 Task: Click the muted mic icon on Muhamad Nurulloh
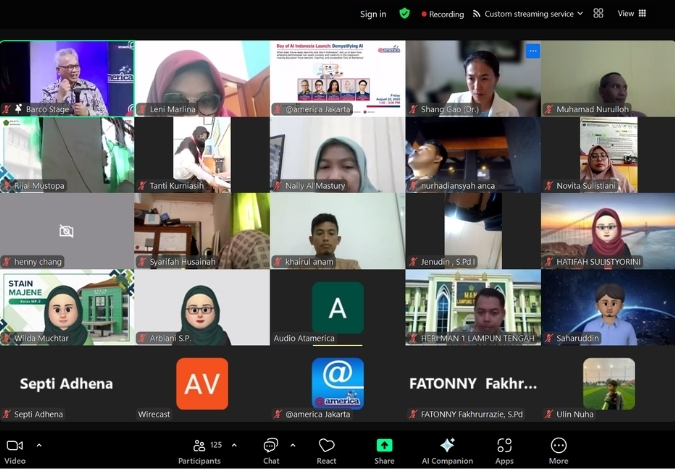click(548, 109)
